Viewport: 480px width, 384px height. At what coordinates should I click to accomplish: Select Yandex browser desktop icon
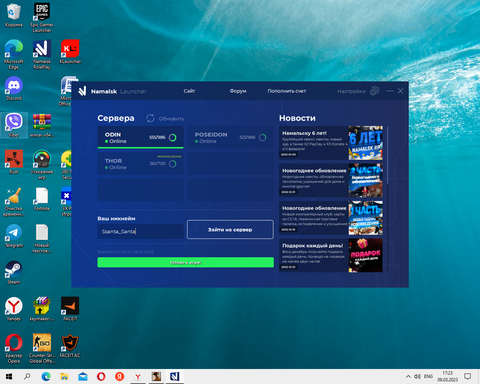coord(14,309)
